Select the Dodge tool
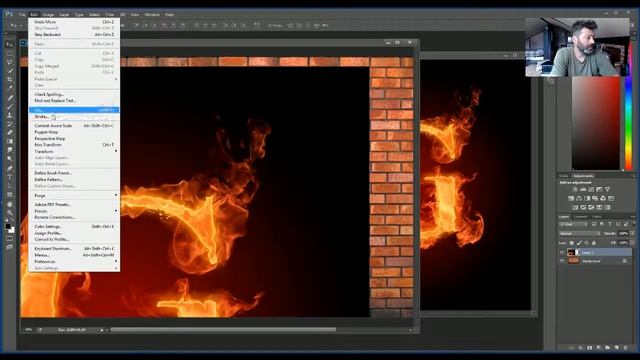This screenshot has height=360, width=640. pos(9,159)
